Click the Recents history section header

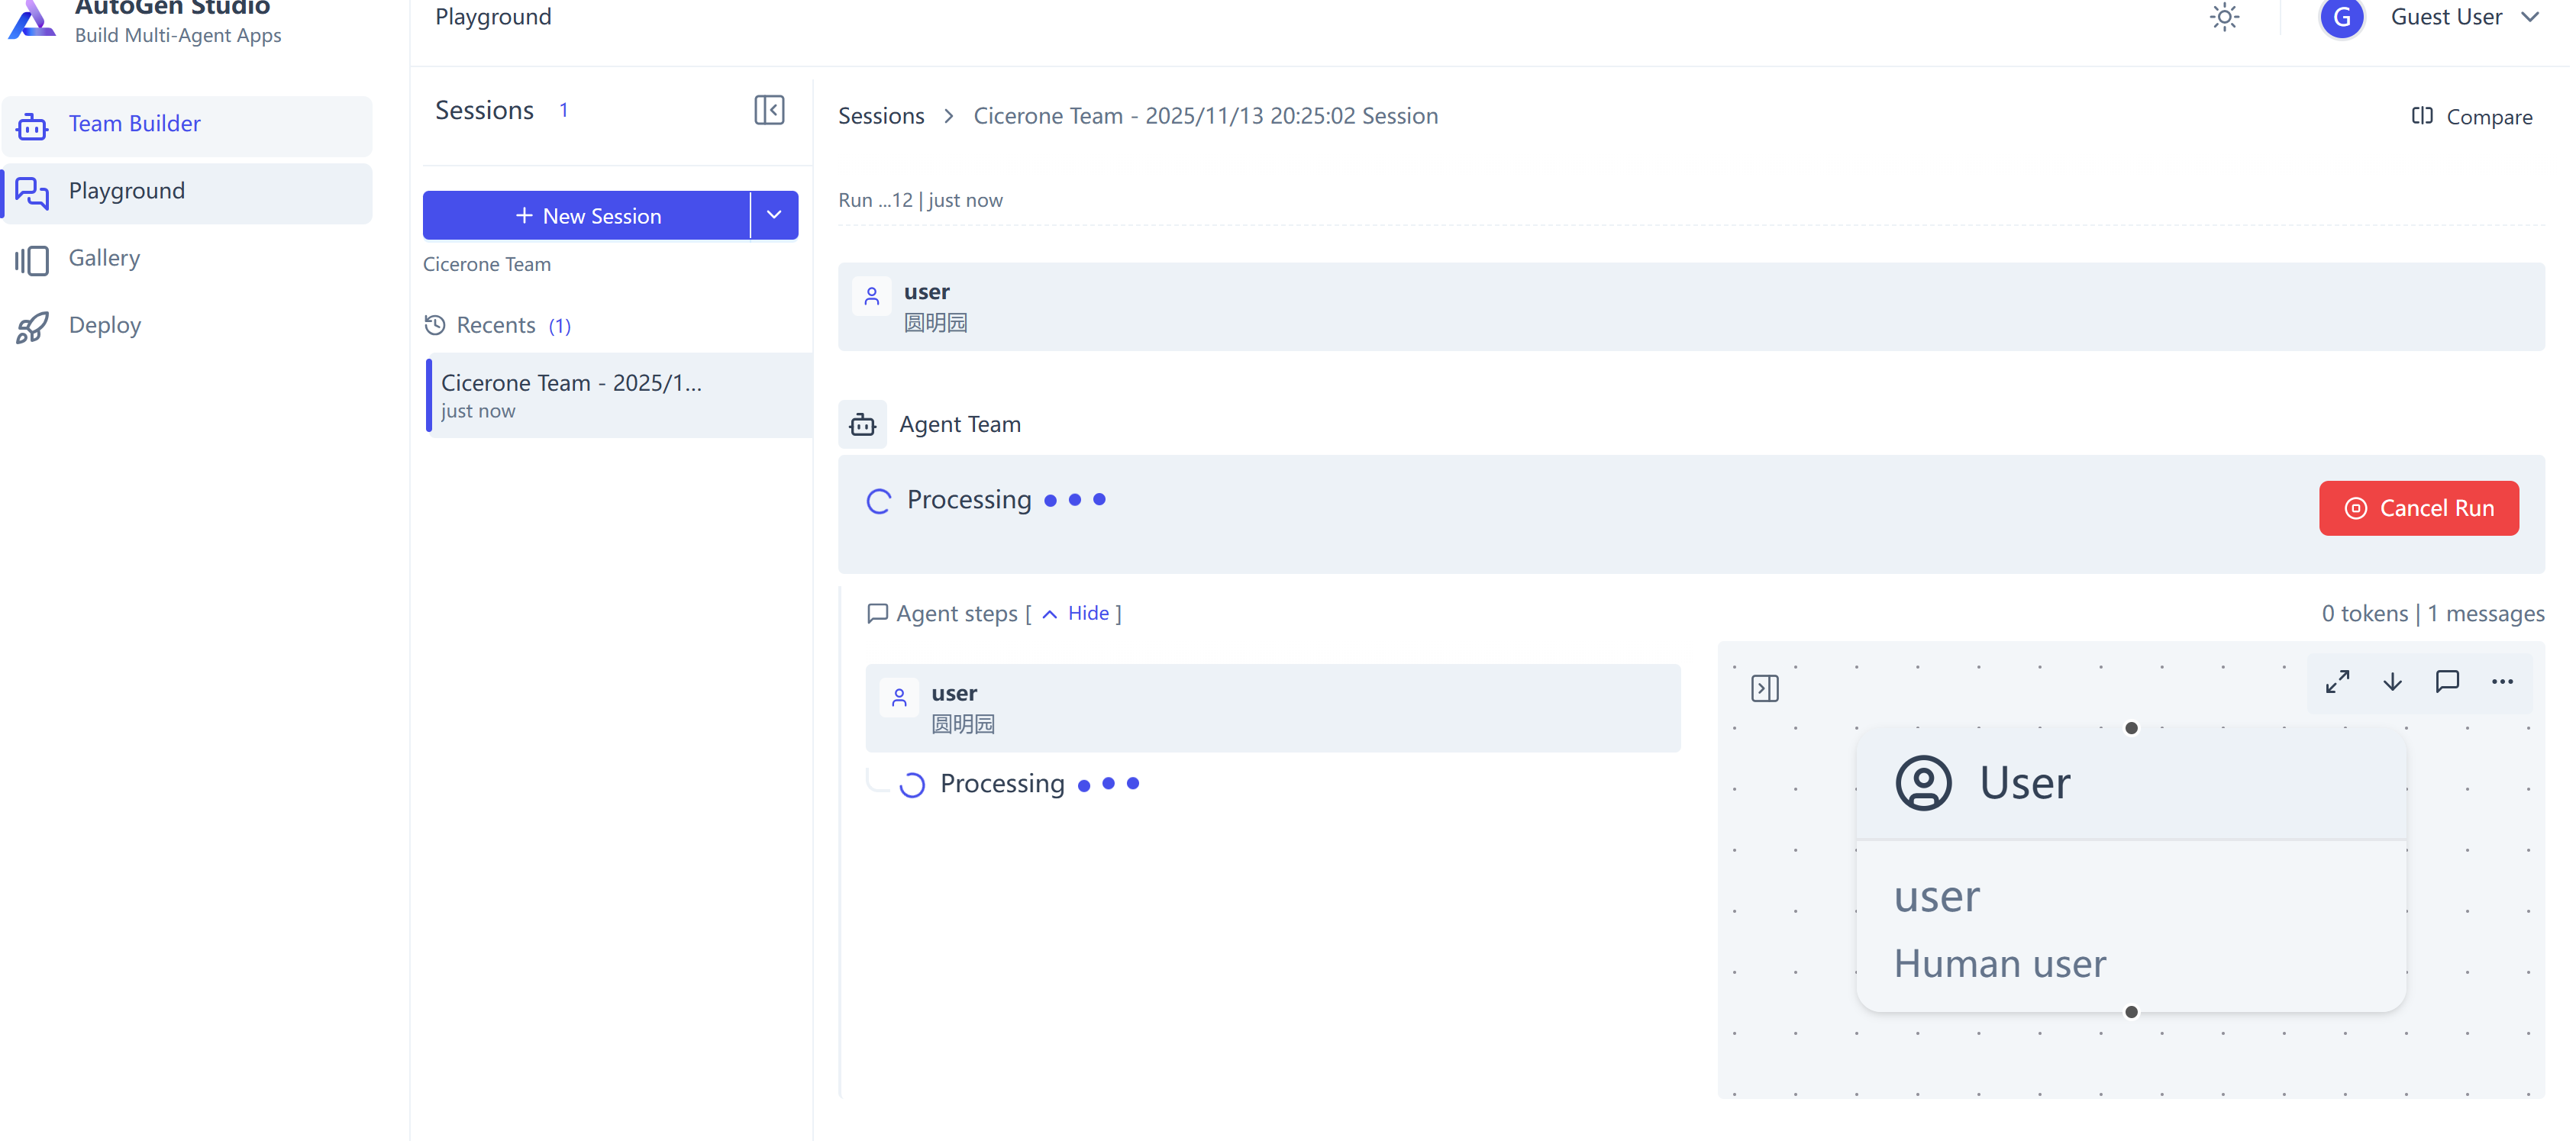coord(496,325)
